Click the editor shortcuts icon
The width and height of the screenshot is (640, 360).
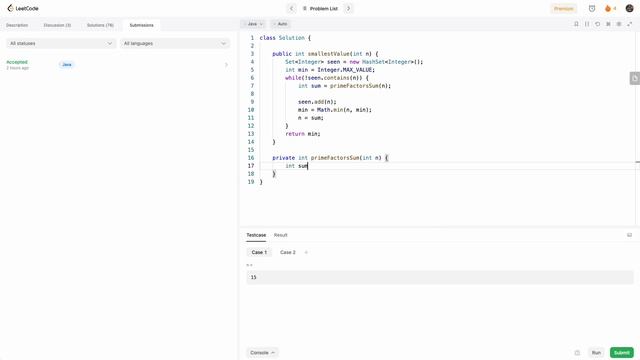tap(608, 24)
